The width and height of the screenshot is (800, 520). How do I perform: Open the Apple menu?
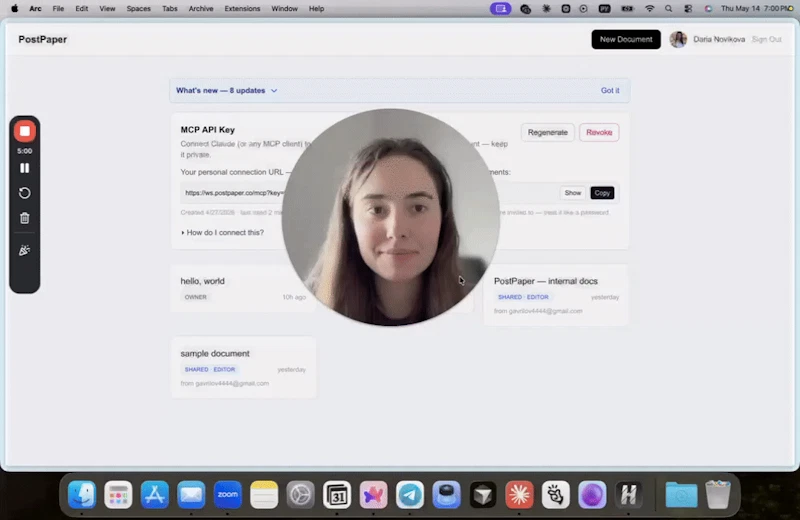coord(14,9)
